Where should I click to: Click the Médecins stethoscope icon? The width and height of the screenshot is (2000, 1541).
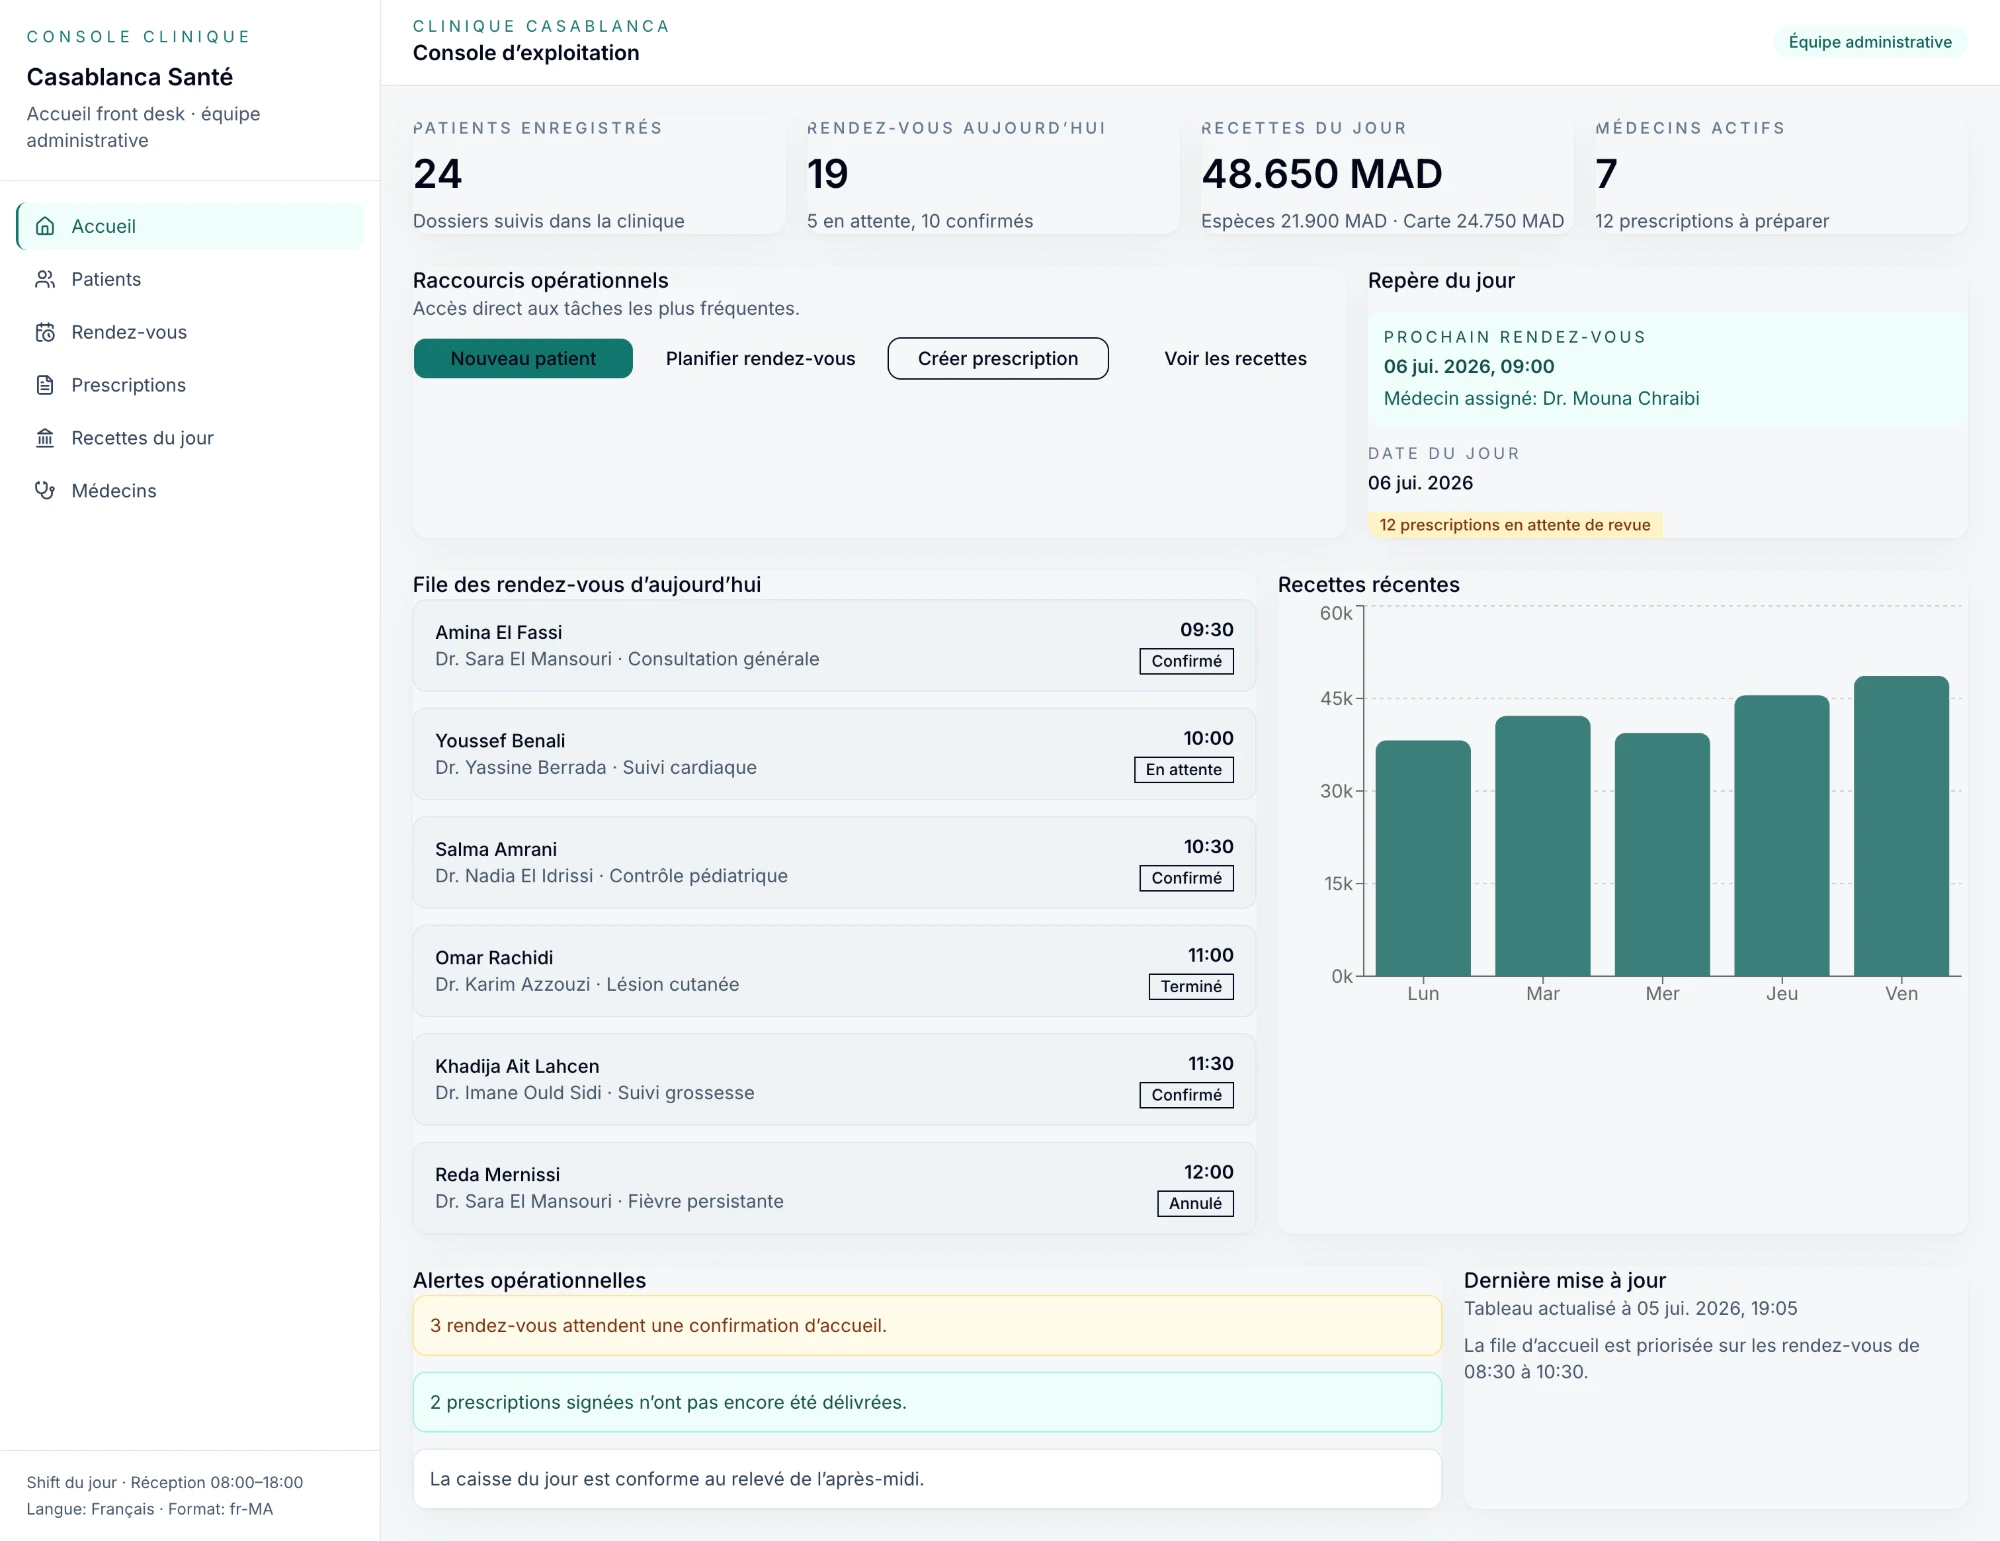45,491
